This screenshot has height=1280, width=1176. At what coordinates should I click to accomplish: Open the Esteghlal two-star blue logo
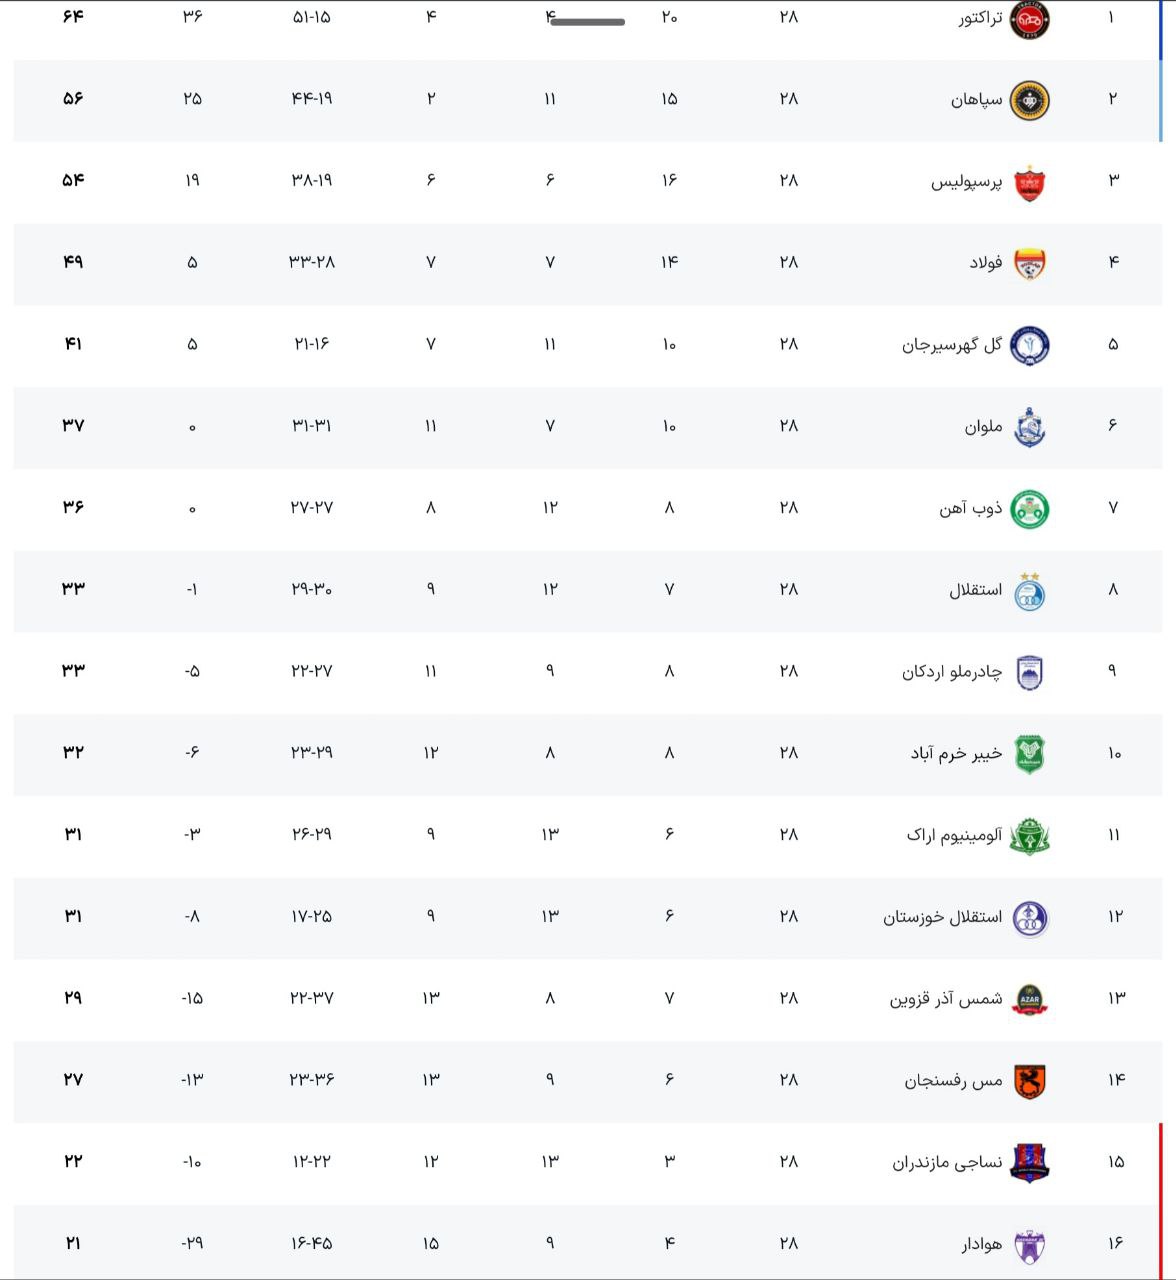click(x=1029, y=591)
